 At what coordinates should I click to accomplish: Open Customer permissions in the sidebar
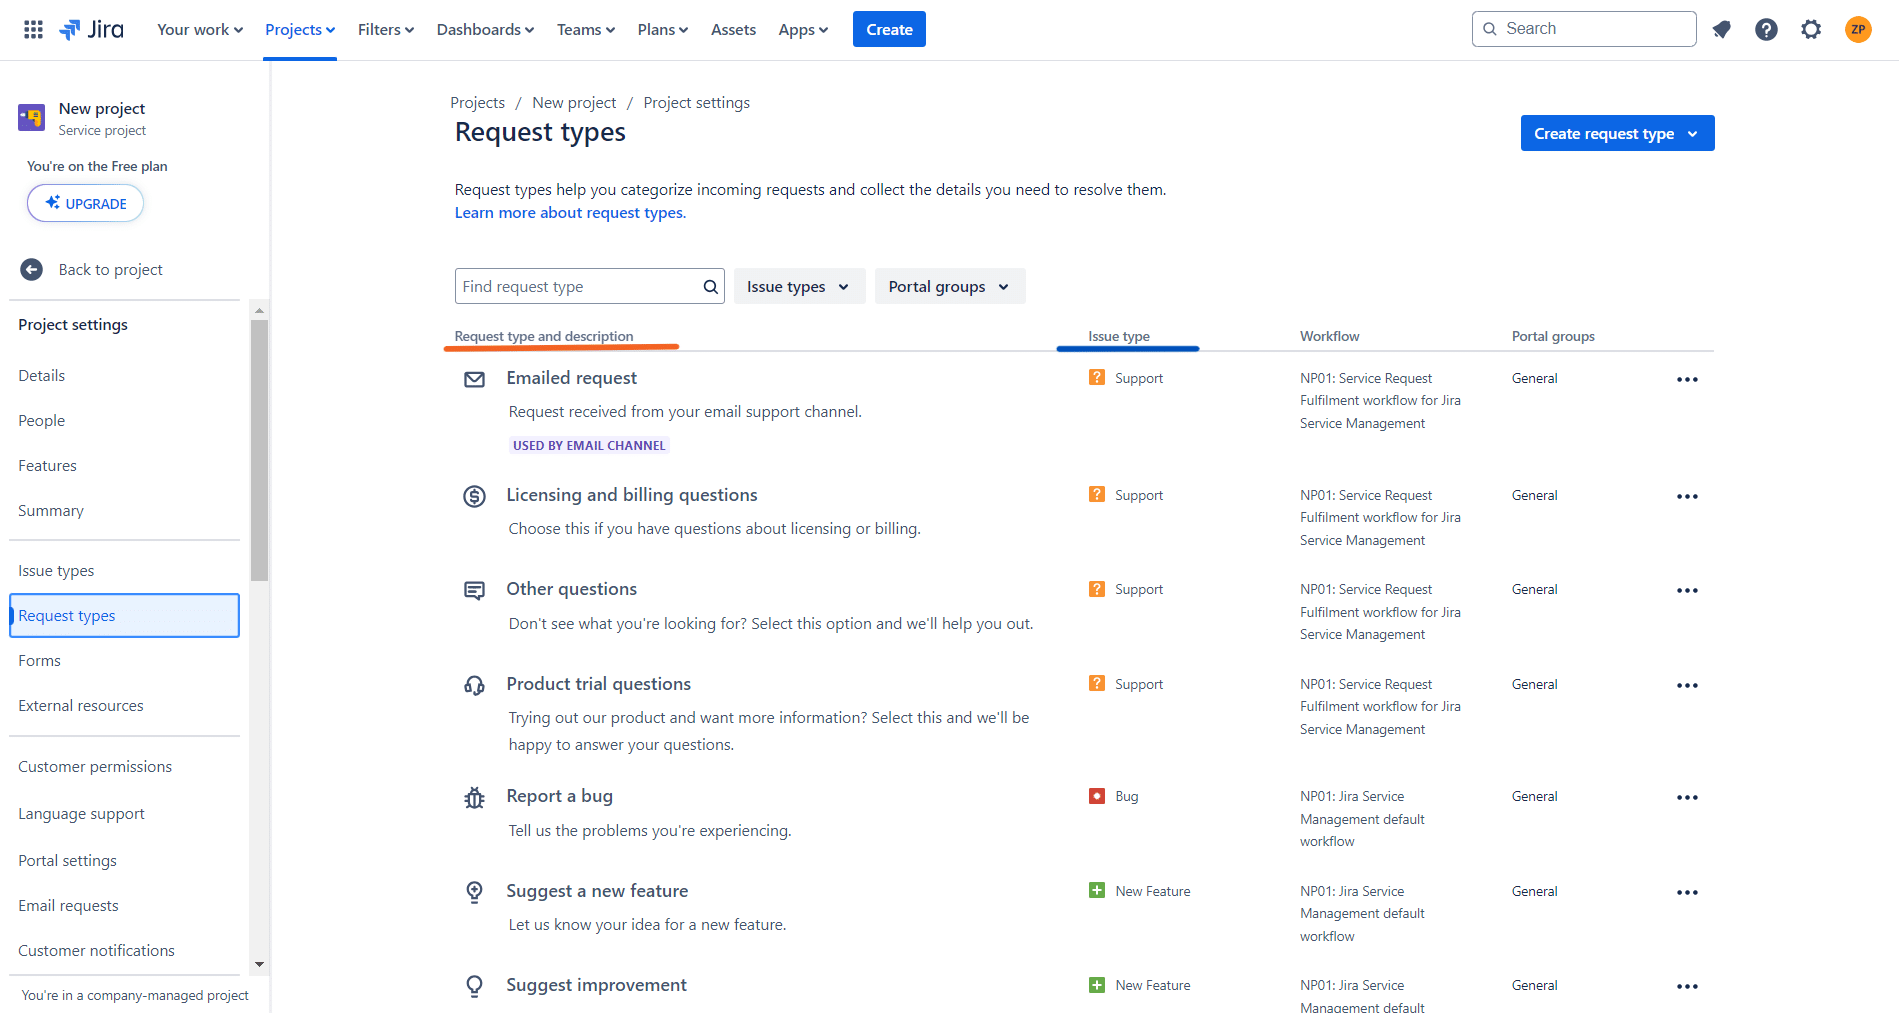click(95, 767)
